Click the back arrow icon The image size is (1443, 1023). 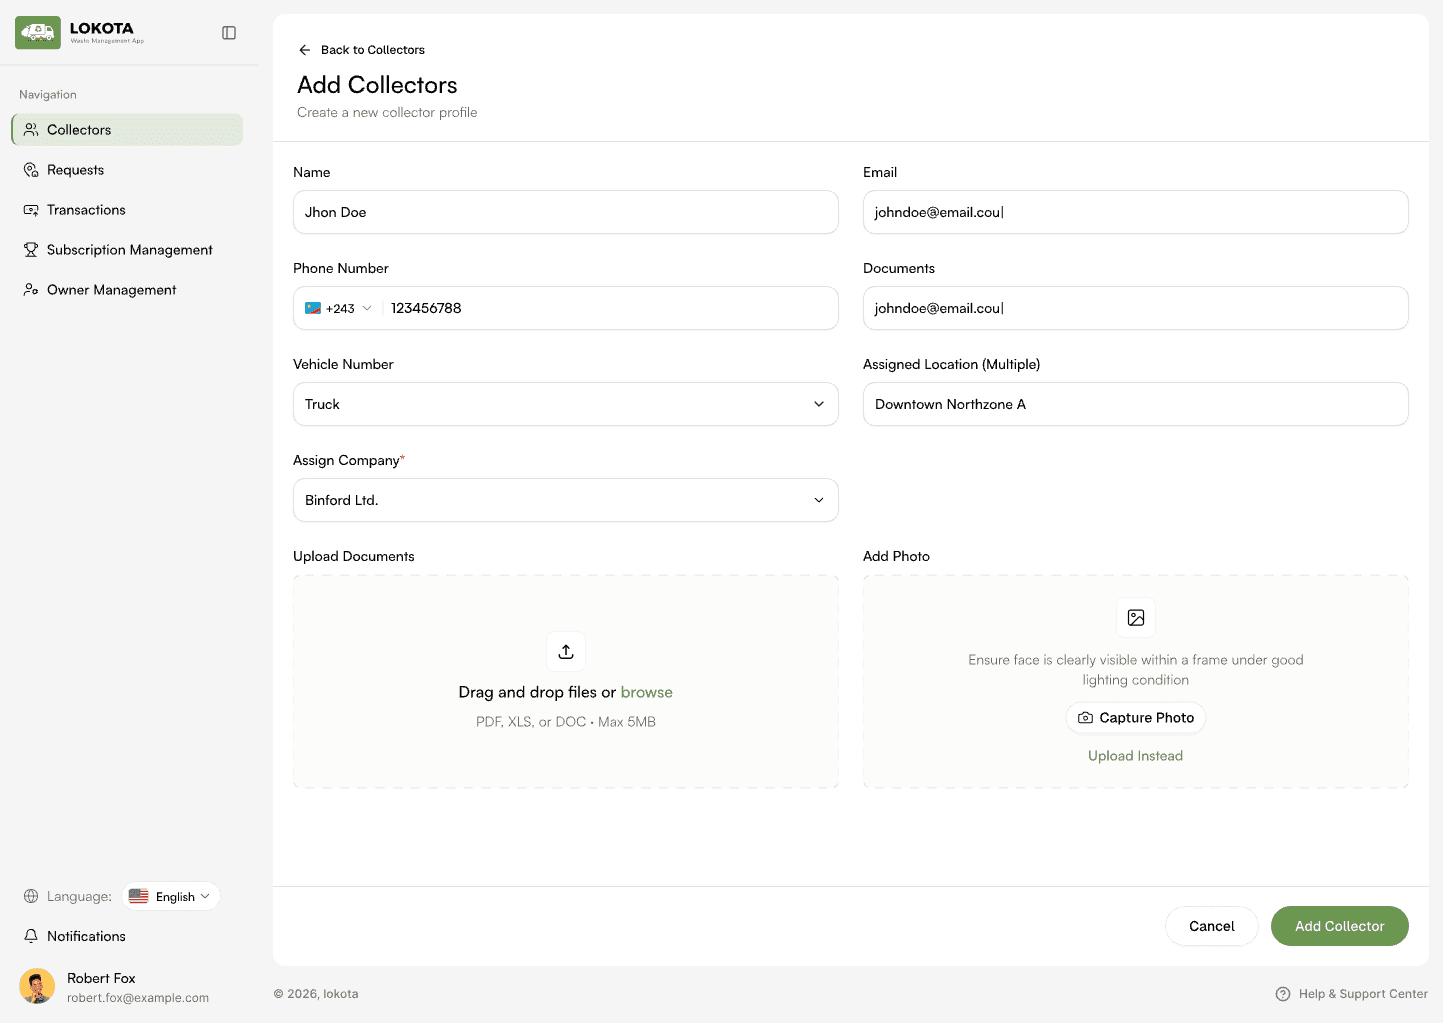pyautogui.click(x=305, y=50)
